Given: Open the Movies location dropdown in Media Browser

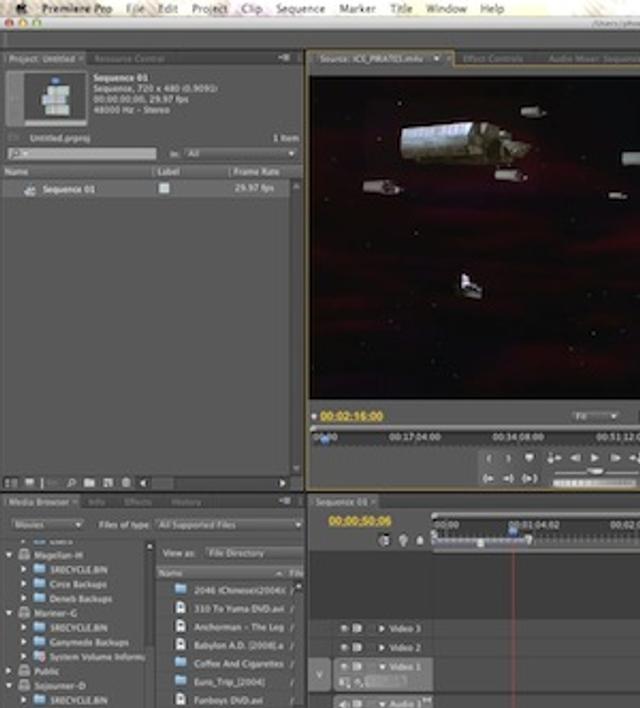Looking at the screenshot, I should 47,525.
